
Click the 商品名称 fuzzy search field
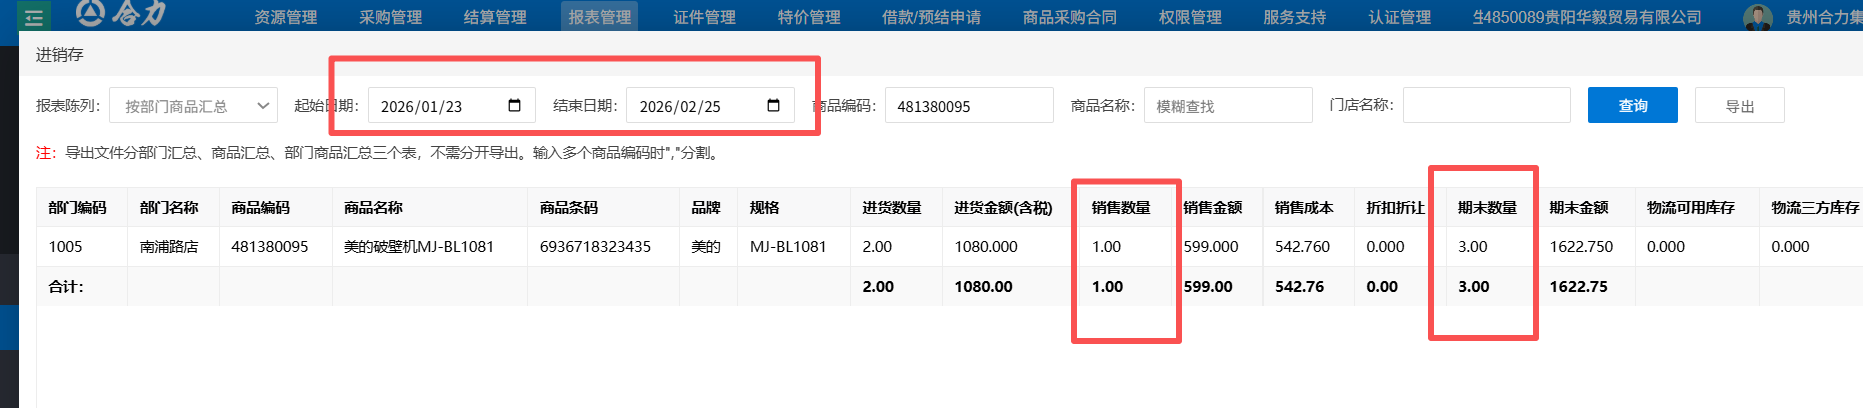[1227, 106]
